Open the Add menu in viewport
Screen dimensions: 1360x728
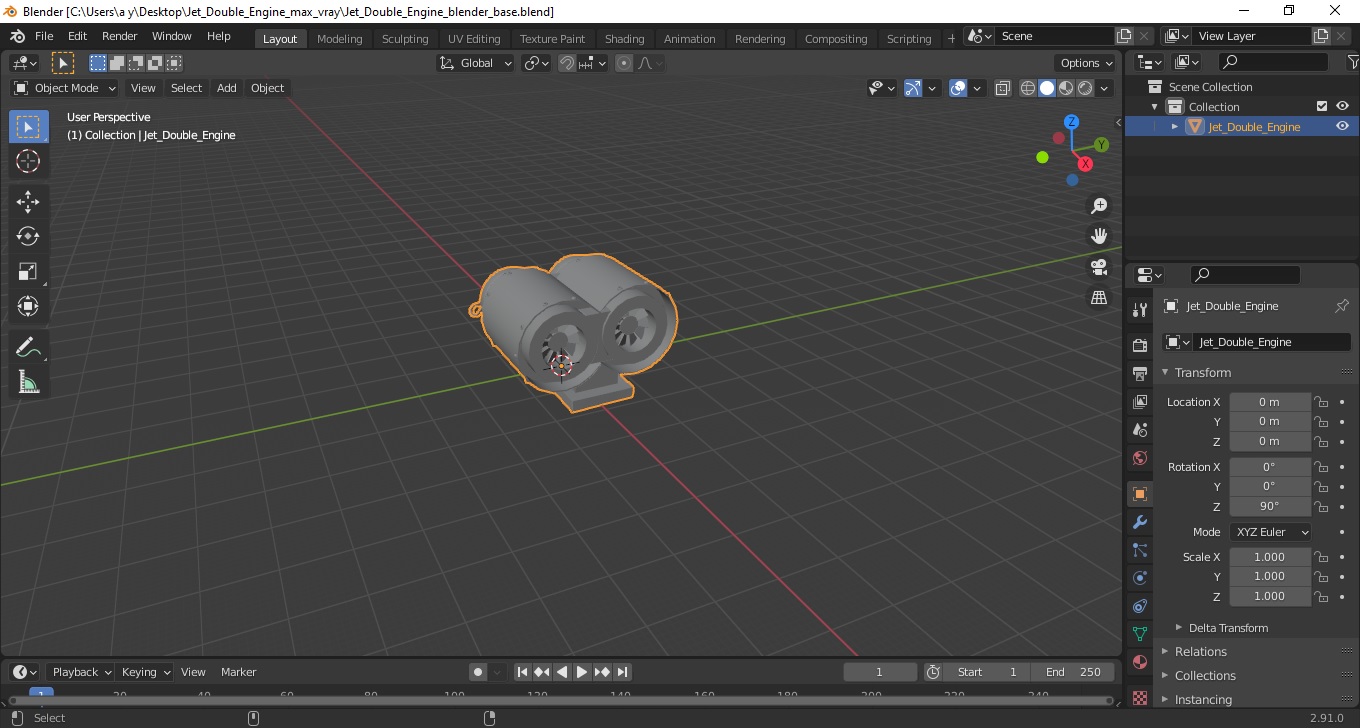tap(227, 88)
